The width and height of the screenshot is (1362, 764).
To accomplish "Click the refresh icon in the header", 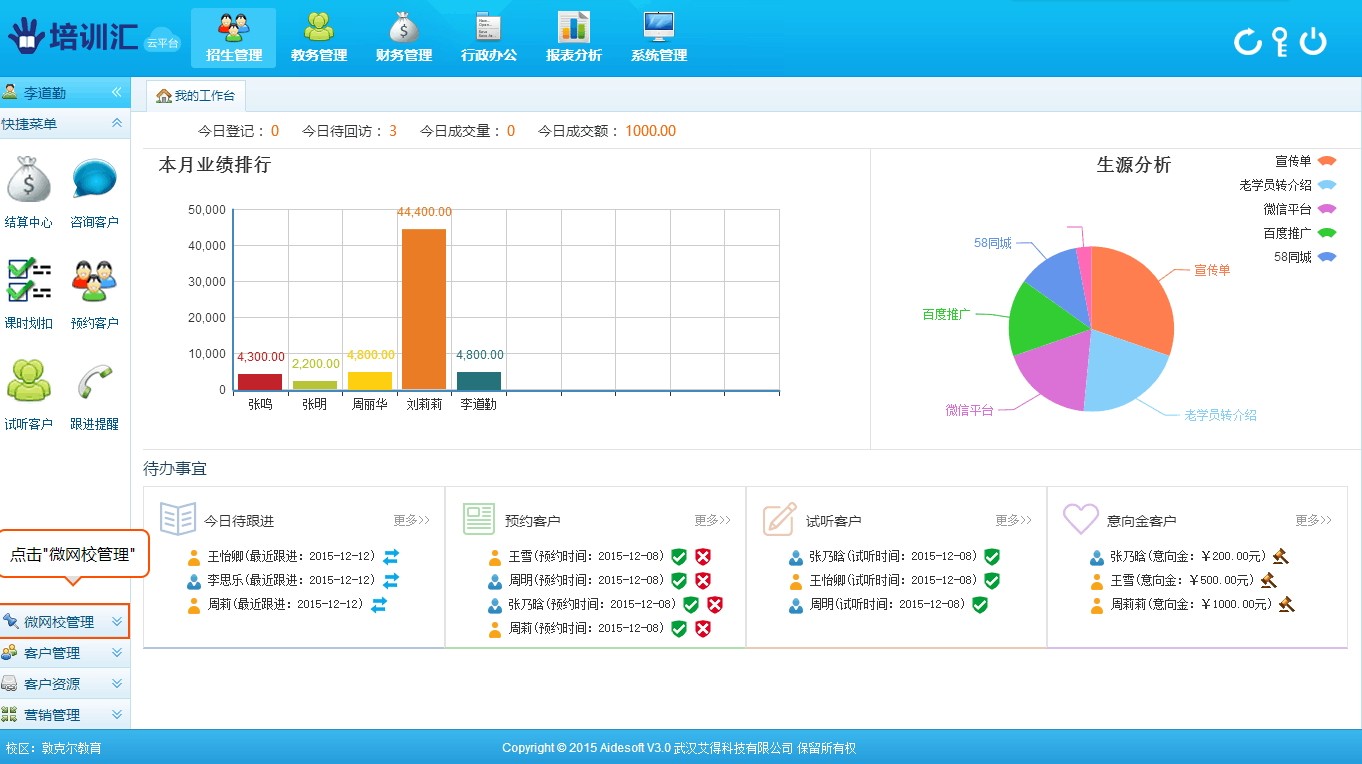I will click(1248, 41).
